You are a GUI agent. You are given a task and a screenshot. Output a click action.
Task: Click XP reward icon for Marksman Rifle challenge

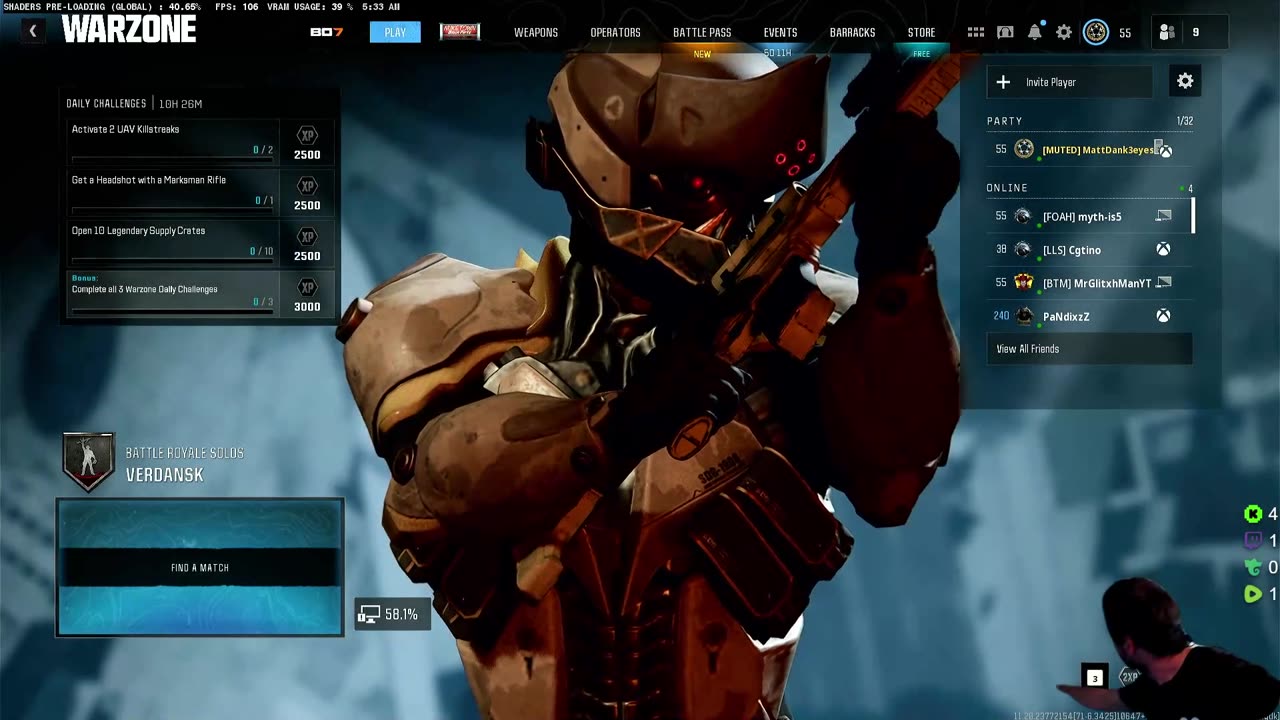(x=307, y=187)
